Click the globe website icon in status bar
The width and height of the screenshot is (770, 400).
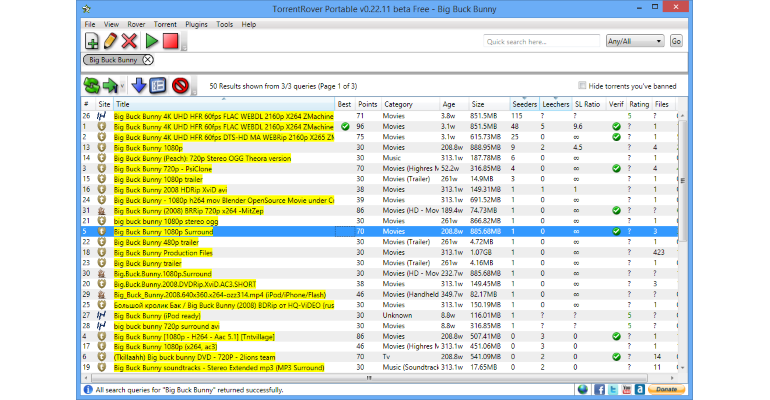pyautogui.click(x=583, y=389)
